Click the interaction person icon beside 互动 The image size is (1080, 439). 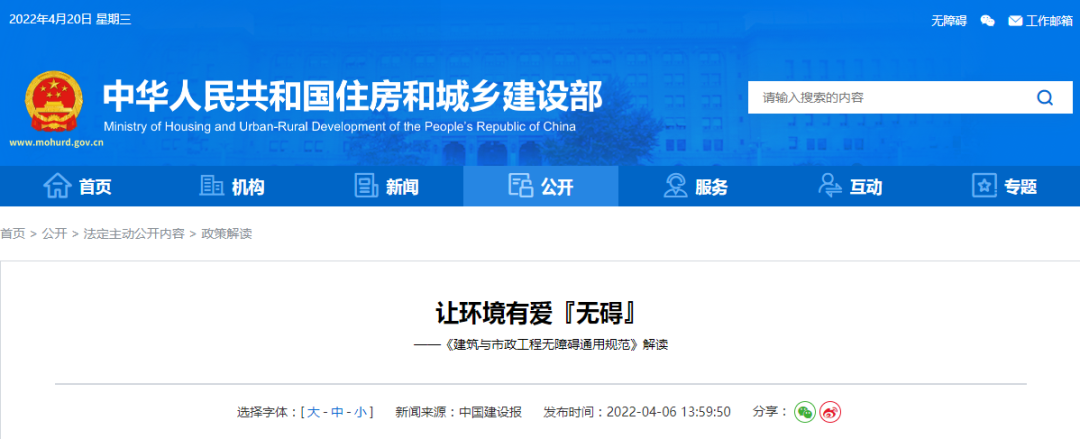tap(829, 185)
